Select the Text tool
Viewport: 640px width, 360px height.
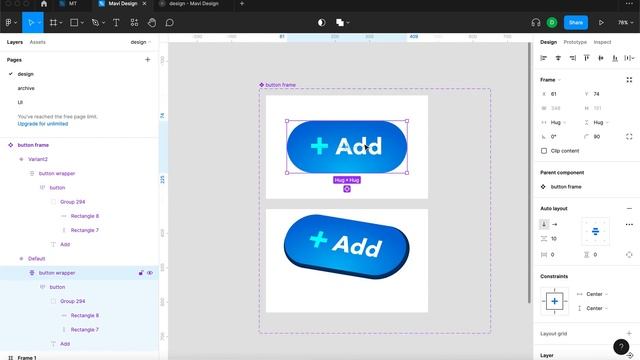pyautogui.click(x=116, y=22)
